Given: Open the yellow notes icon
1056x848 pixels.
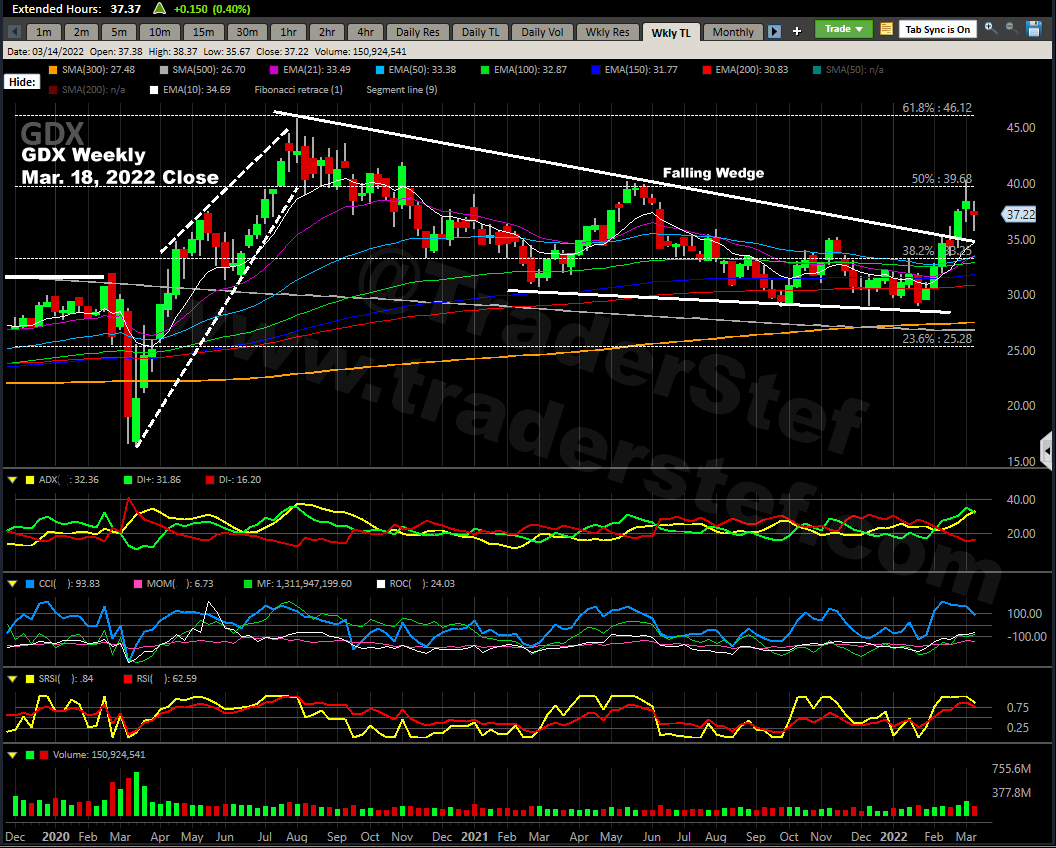Looking at the screenshot, I should [x=886, y=29].
